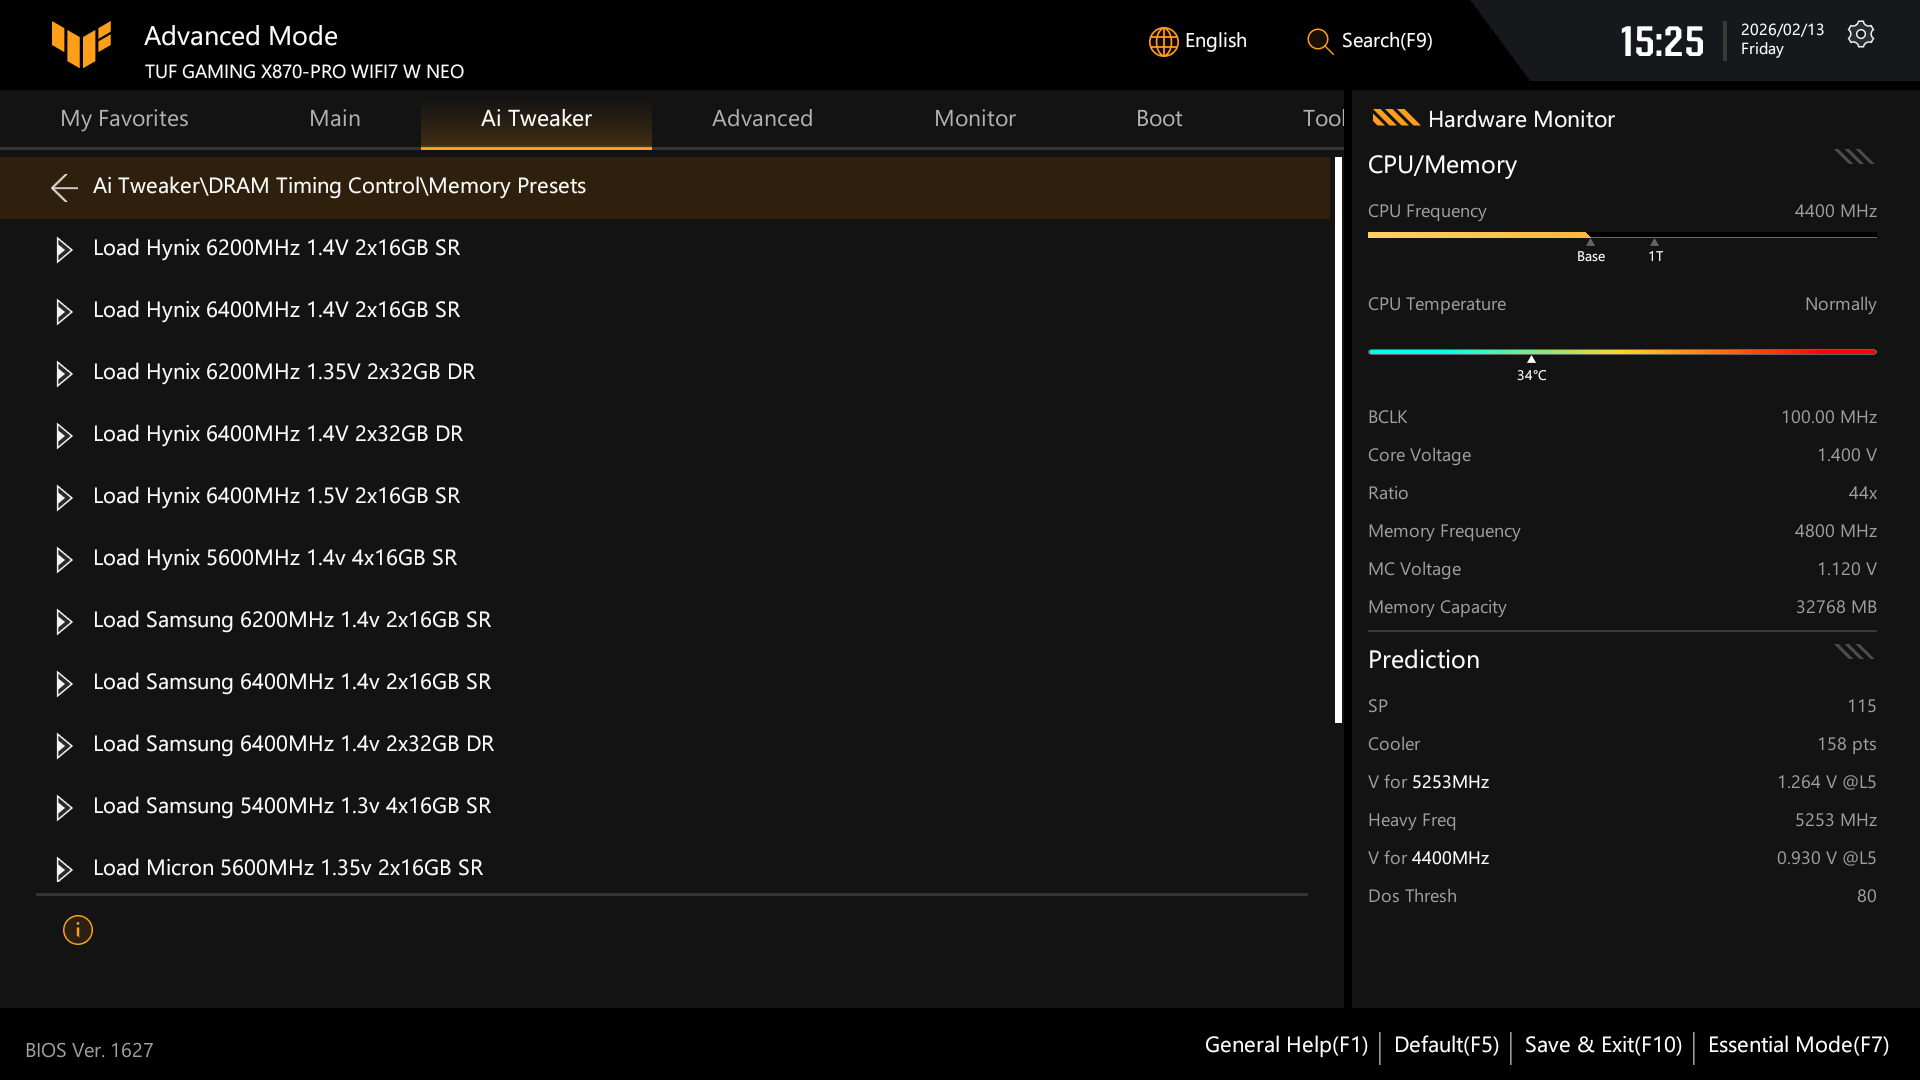This screenshot has height=1080, width=1920.
Task: Click the globe language icon
Action: 1163,41
